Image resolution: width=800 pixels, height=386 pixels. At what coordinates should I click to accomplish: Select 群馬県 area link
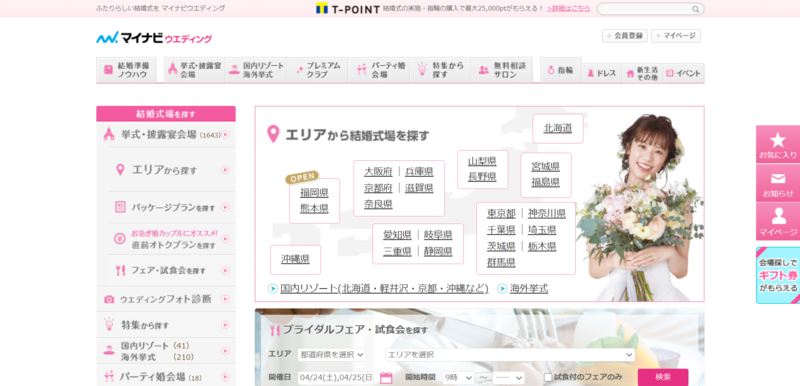(x=501, y=263)
